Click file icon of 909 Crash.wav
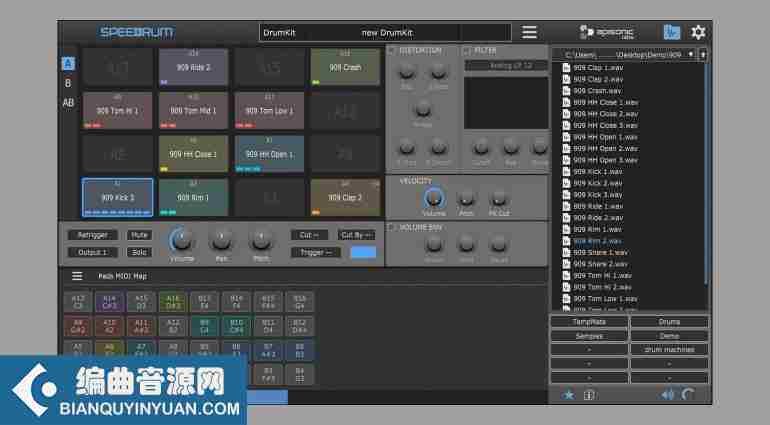This screenshot has width=770, height=425. (566, 90)
